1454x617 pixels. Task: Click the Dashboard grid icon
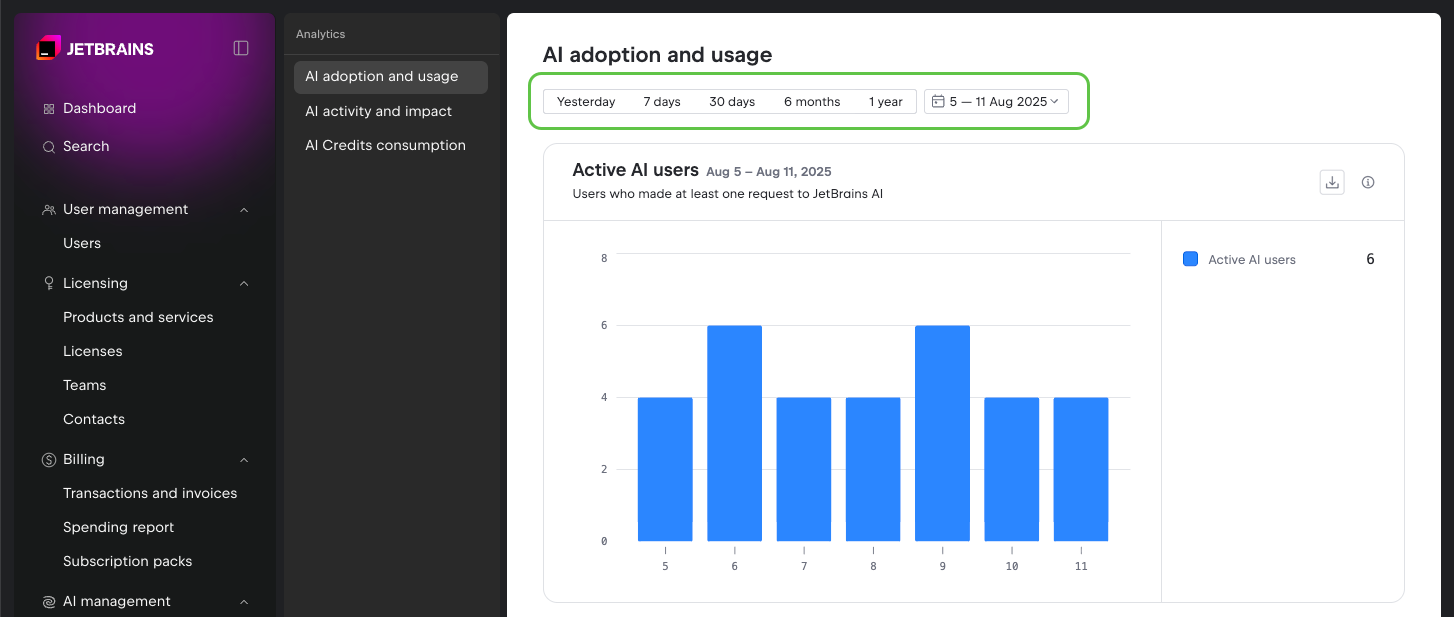[x=48, y=109]
